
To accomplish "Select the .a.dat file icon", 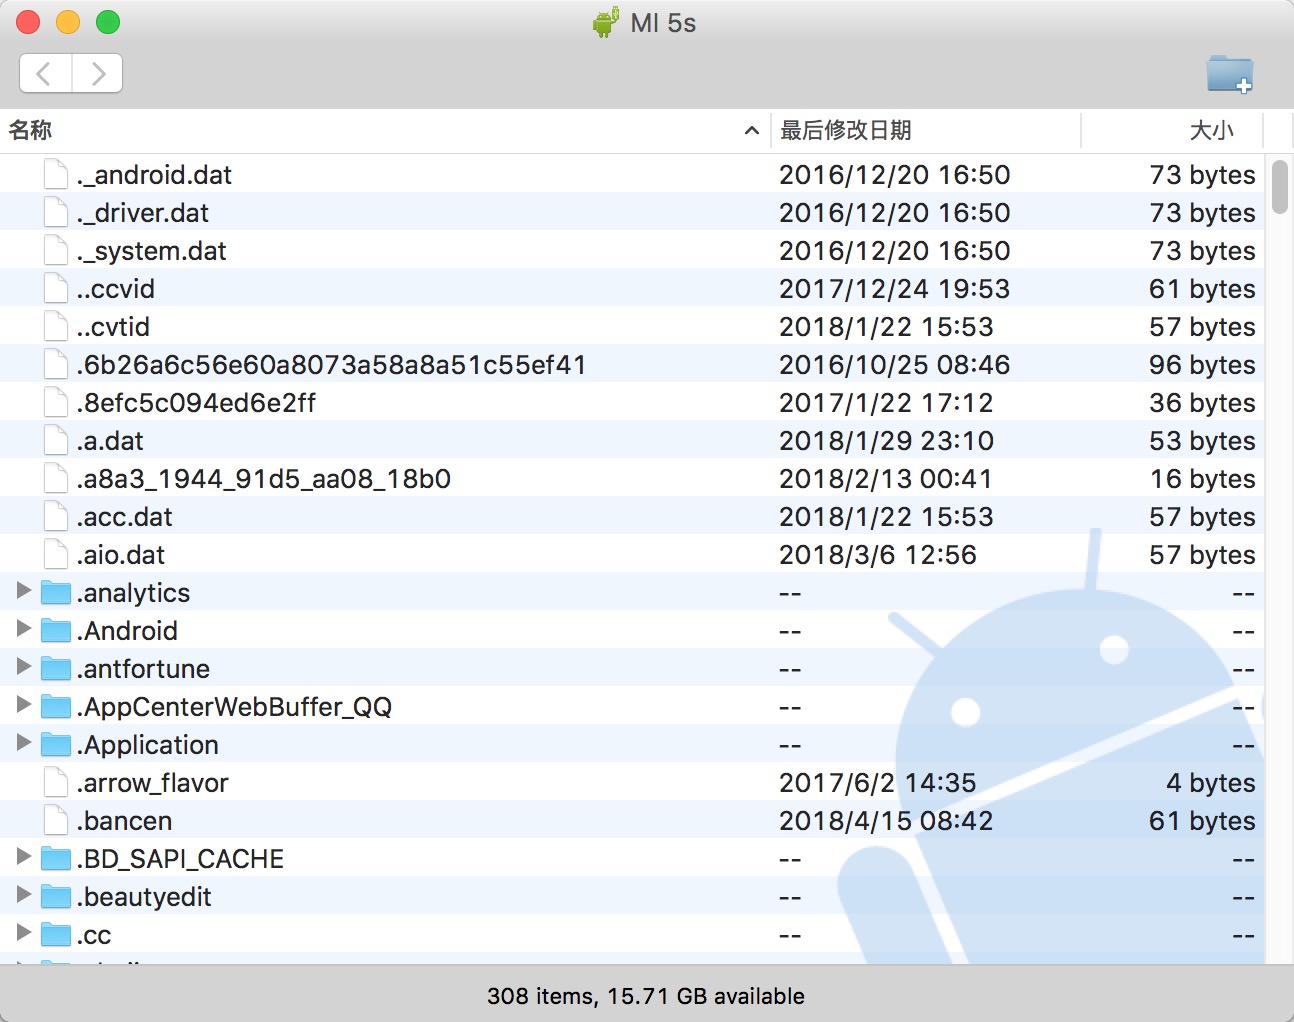I will coord(56,440).
